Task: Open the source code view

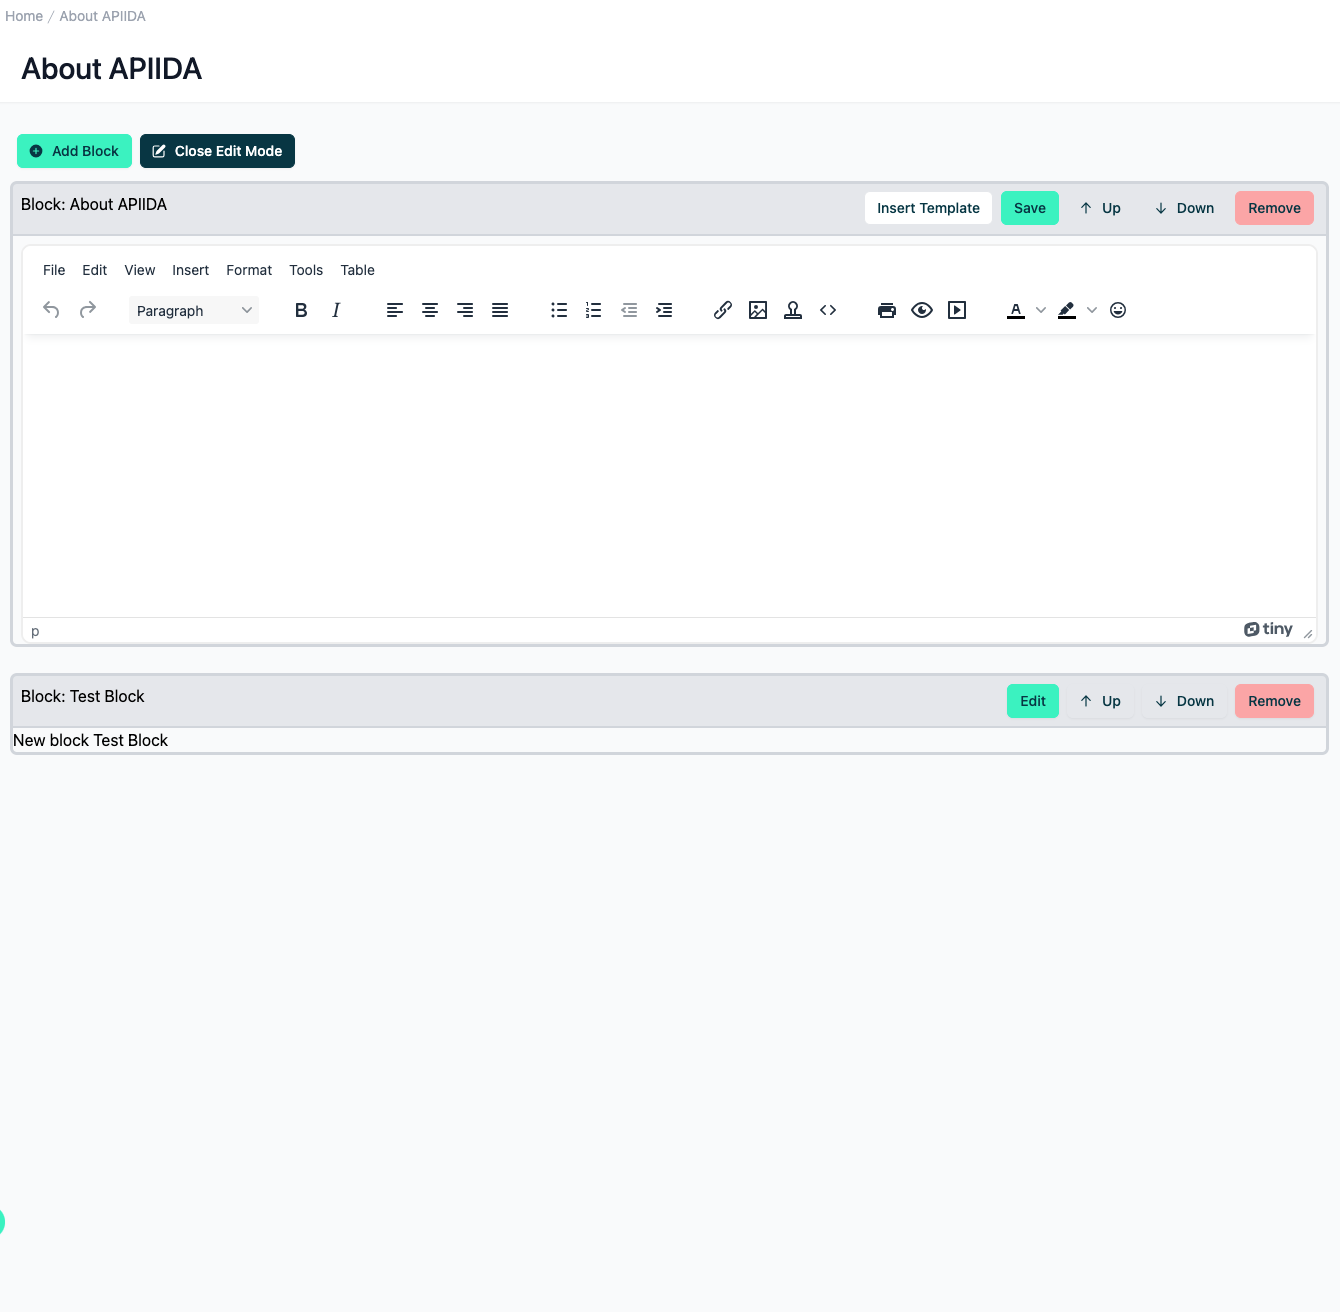Action: (828, 310)
